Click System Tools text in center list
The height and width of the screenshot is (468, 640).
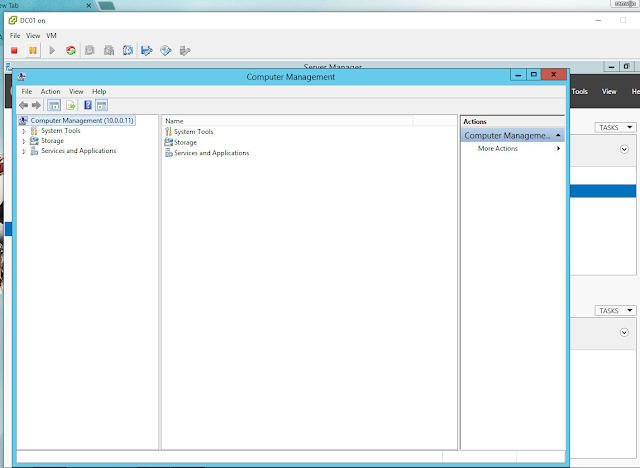[x=193, y=131]
